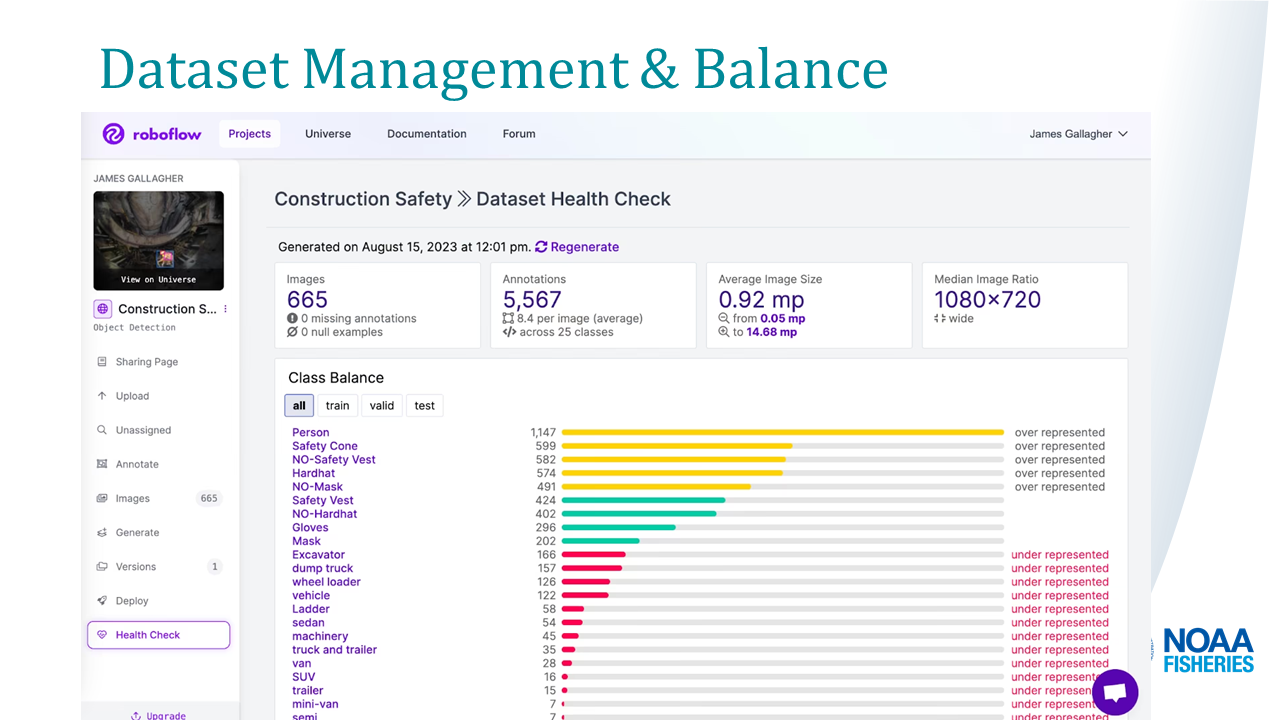Click the project thumbnail View on Universe
This screenshot has width=1280, height=720.
(x=158, y=241)
